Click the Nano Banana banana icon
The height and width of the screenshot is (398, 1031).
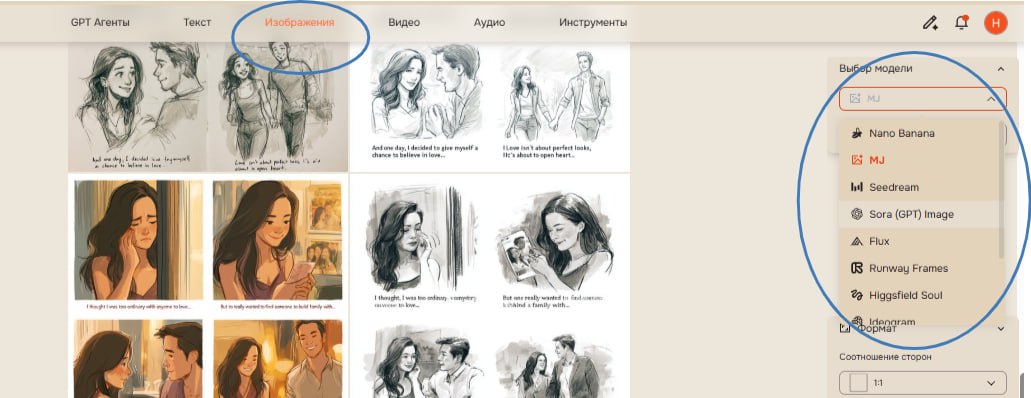tap(856, 133)
